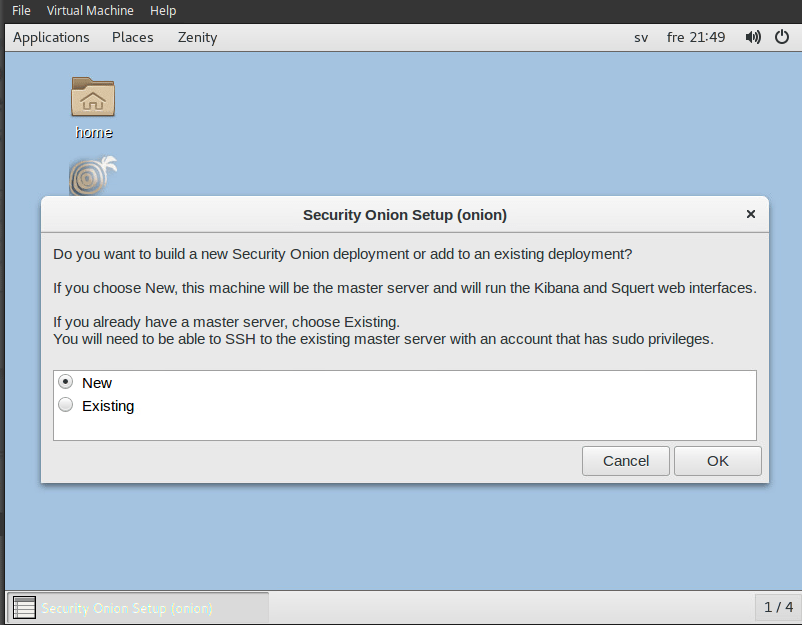Click the 1 / 4 workspace switcher
Screen dimensions: 802x625
point(778,607)
